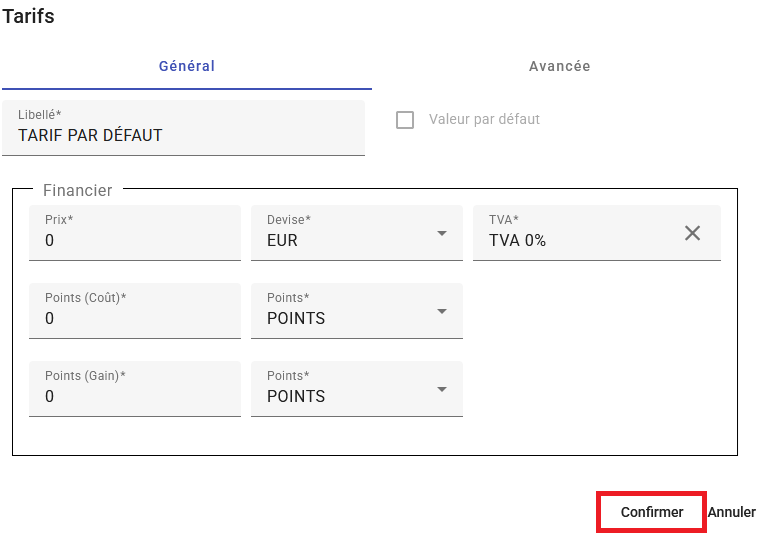Image resolution: width=763 pixels, height=544 pixels.
Task: Select the Points (Gain) input
Action: 135,396
